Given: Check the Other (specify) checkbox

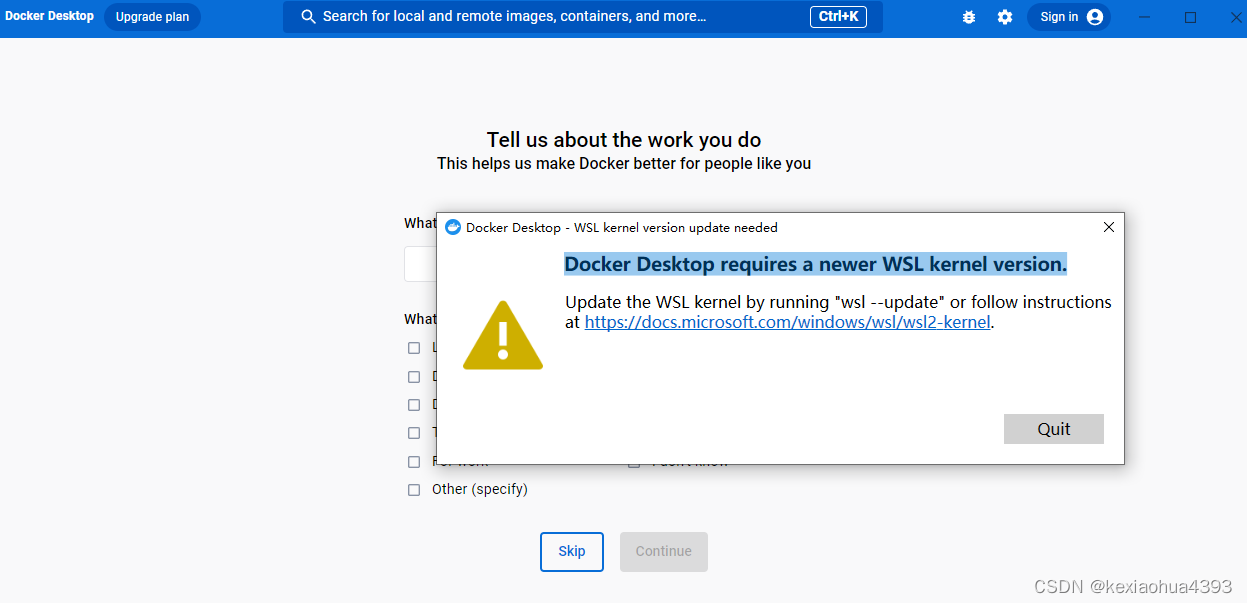Looking at the screenshot, I should pyautogui.click(x=414, y=489).
